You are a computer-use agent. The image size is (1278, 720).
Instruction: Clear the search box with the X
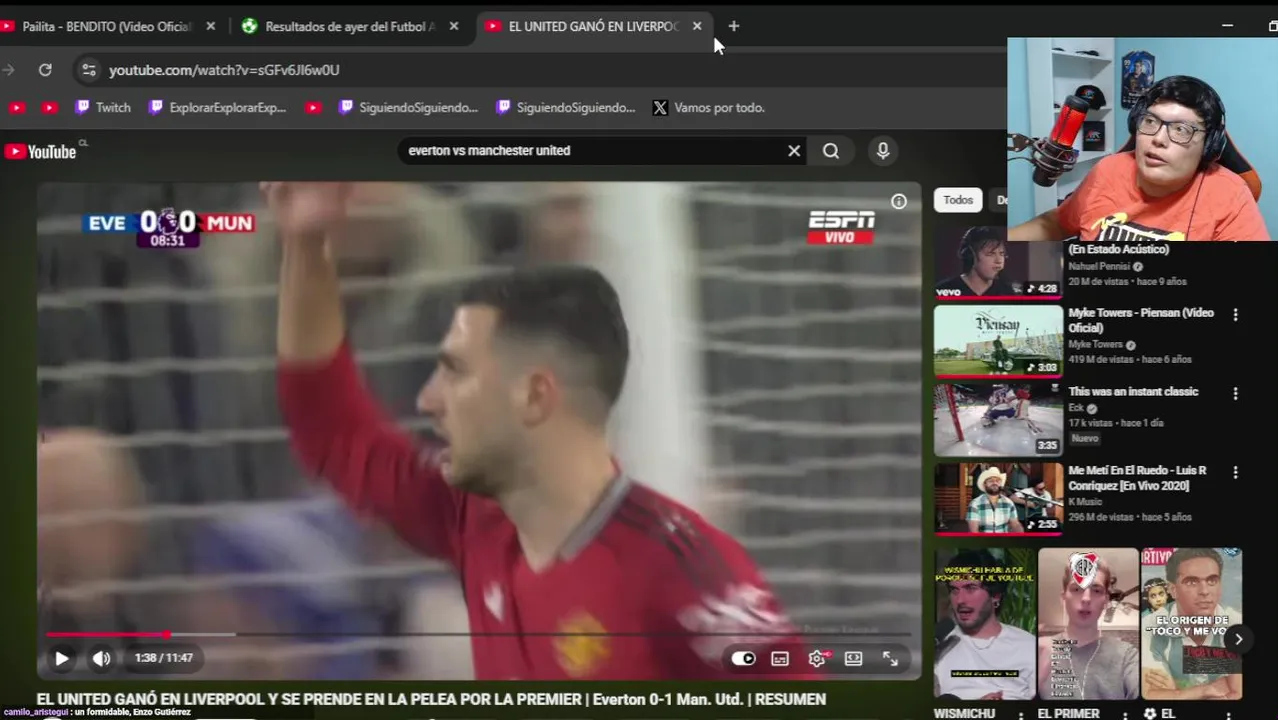pyautogui.click(x=794, y=151)
